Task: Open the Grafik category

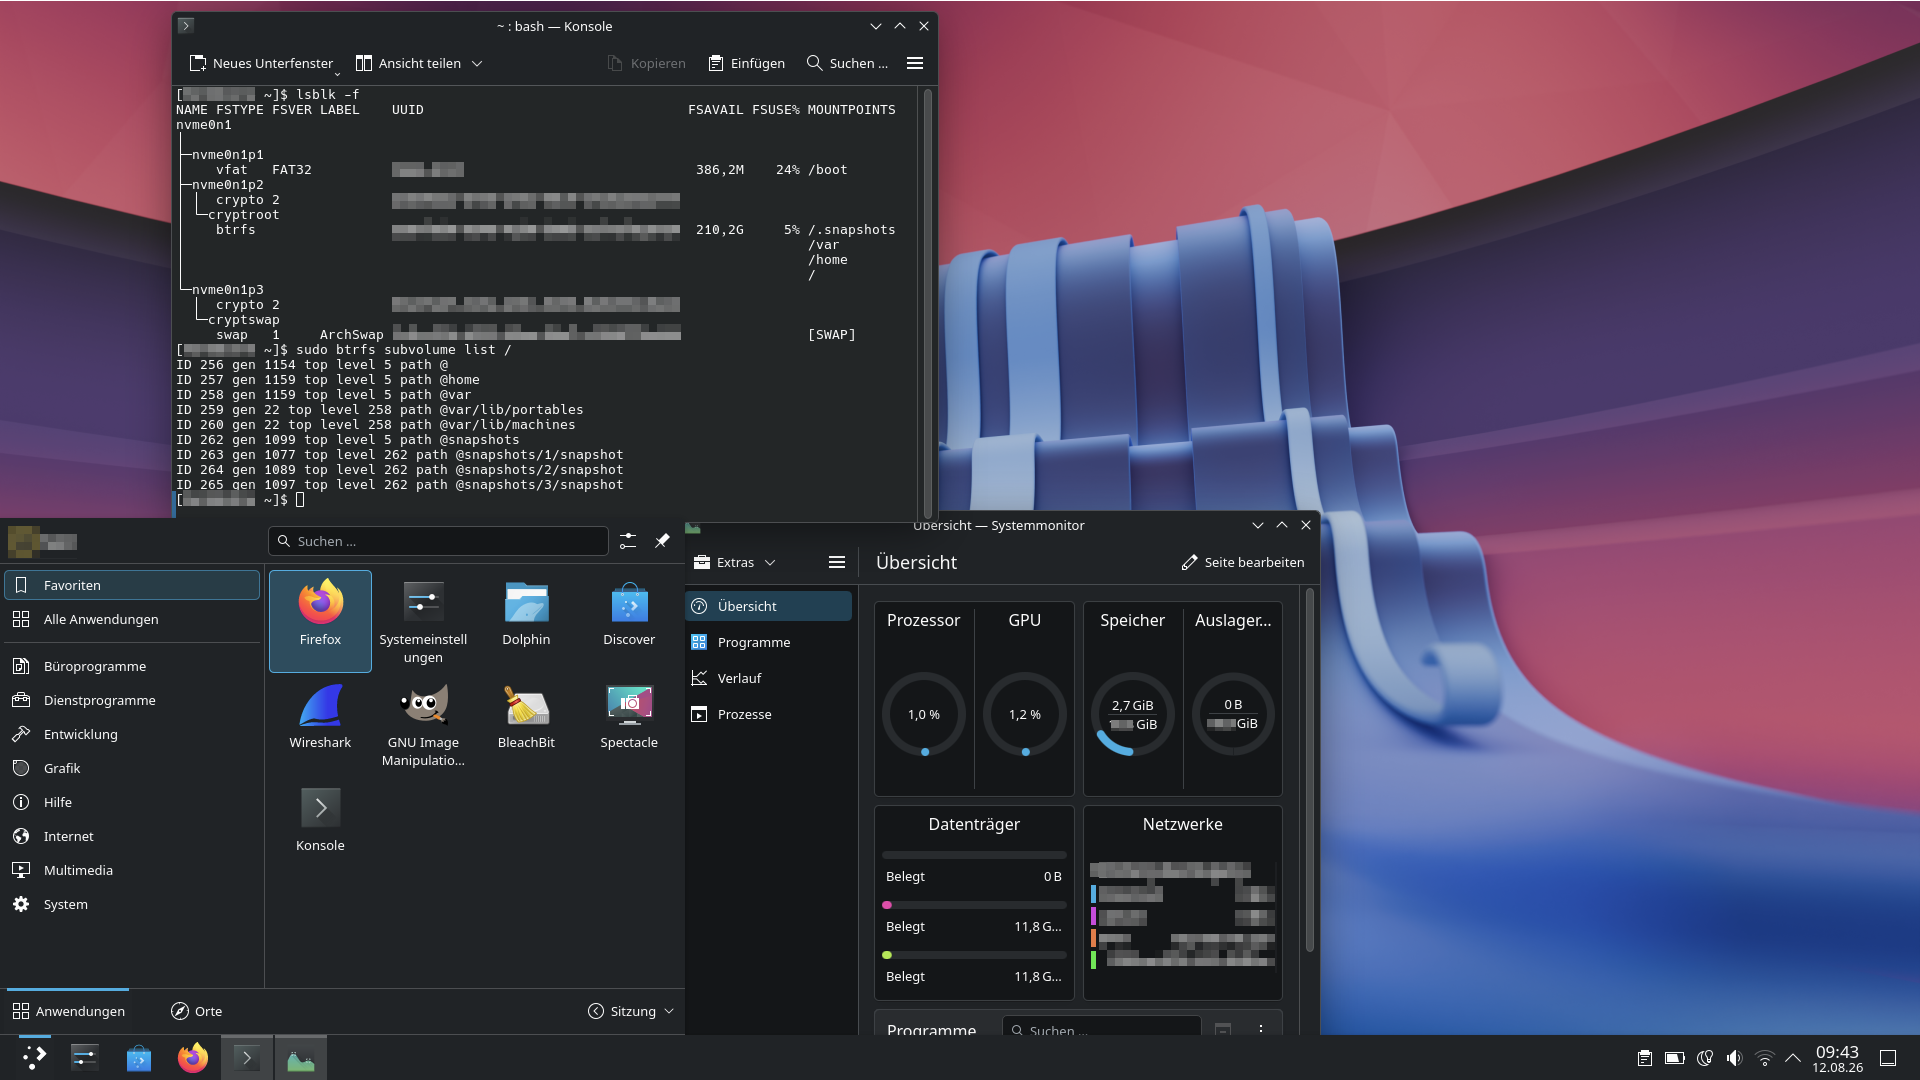Action: (132, 768)
